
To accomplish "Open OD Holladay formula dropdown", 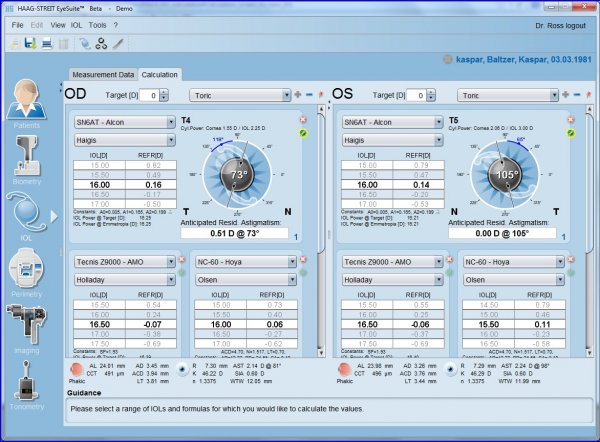I will tap(125, 280).
